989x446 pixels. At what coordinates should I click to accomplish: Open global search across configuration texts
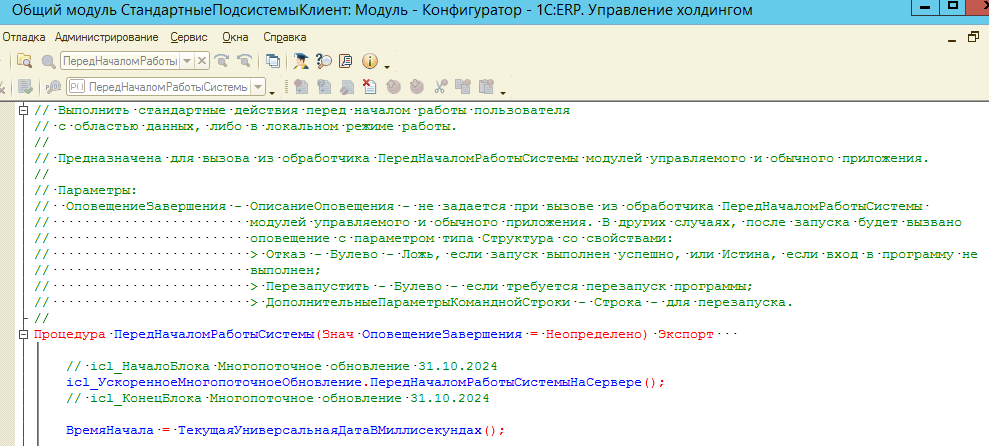click(x=24, y=61)
